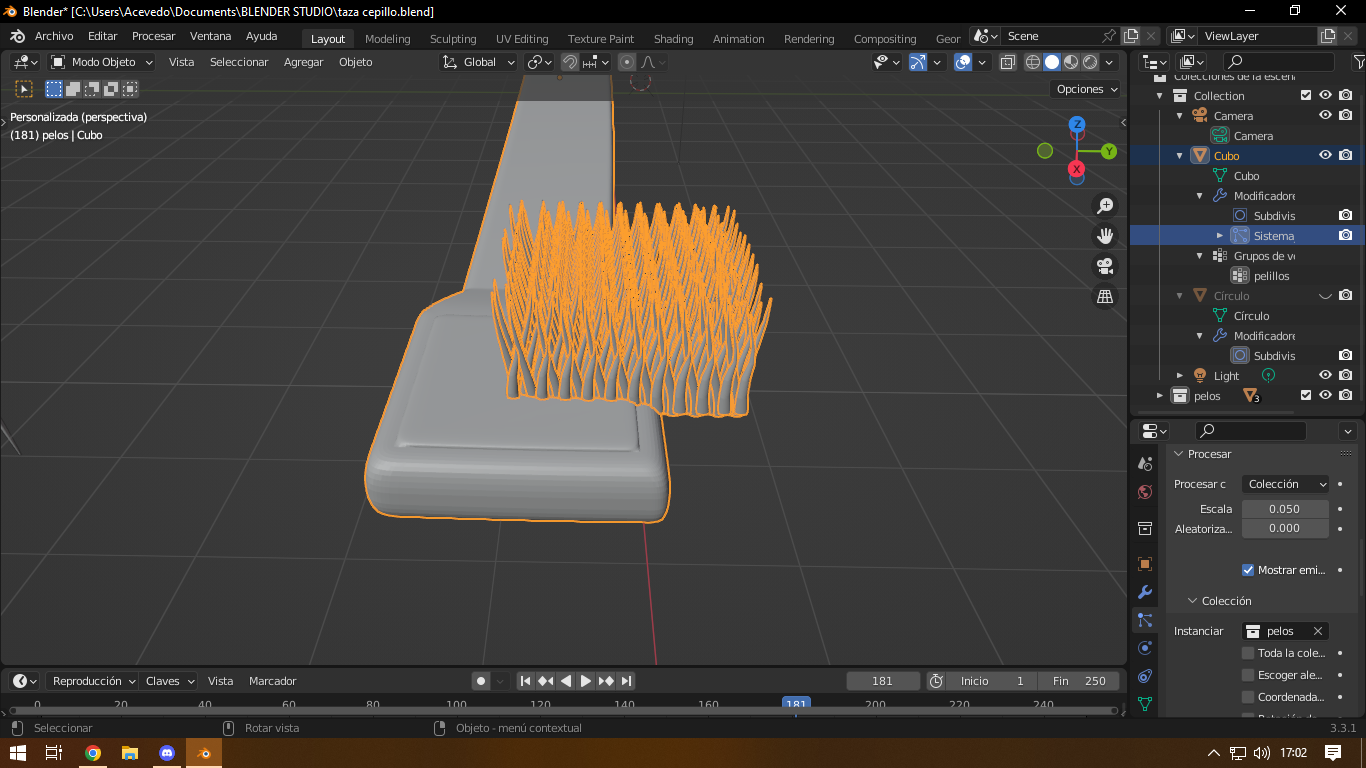Image resolution: width=1366 pixels, height=768 pixels.
Task: Open the Ventana menu
Action: [x=210, y=36]
